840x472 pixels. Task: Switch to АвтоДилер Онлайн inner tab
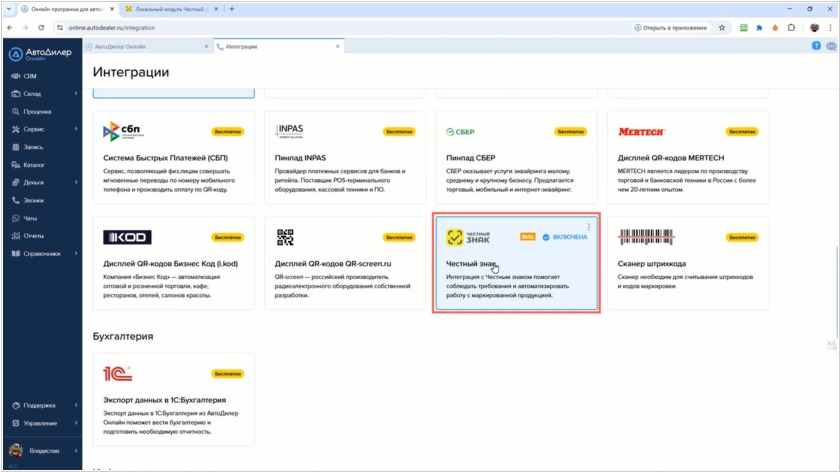pos(147,47)
